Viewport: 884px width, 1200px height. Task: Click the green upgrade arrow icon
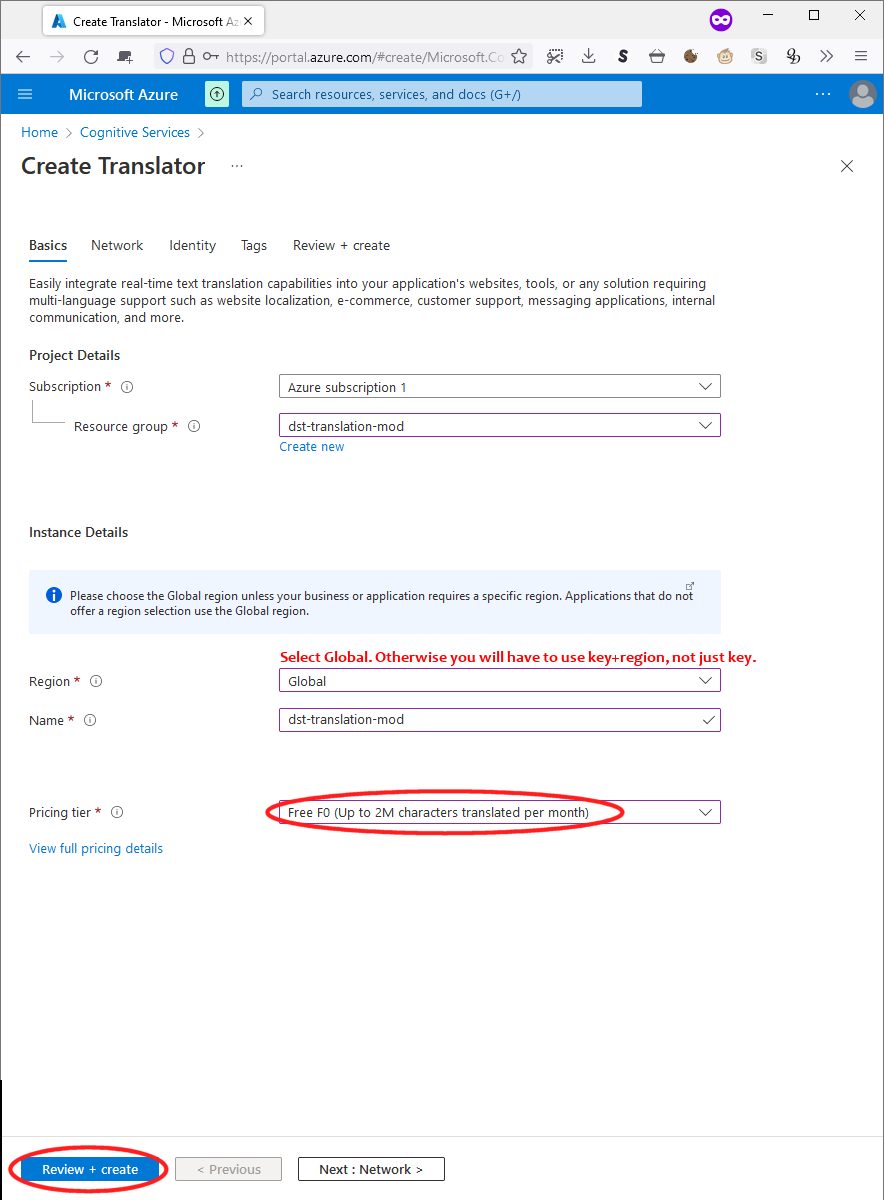(217, 94)
